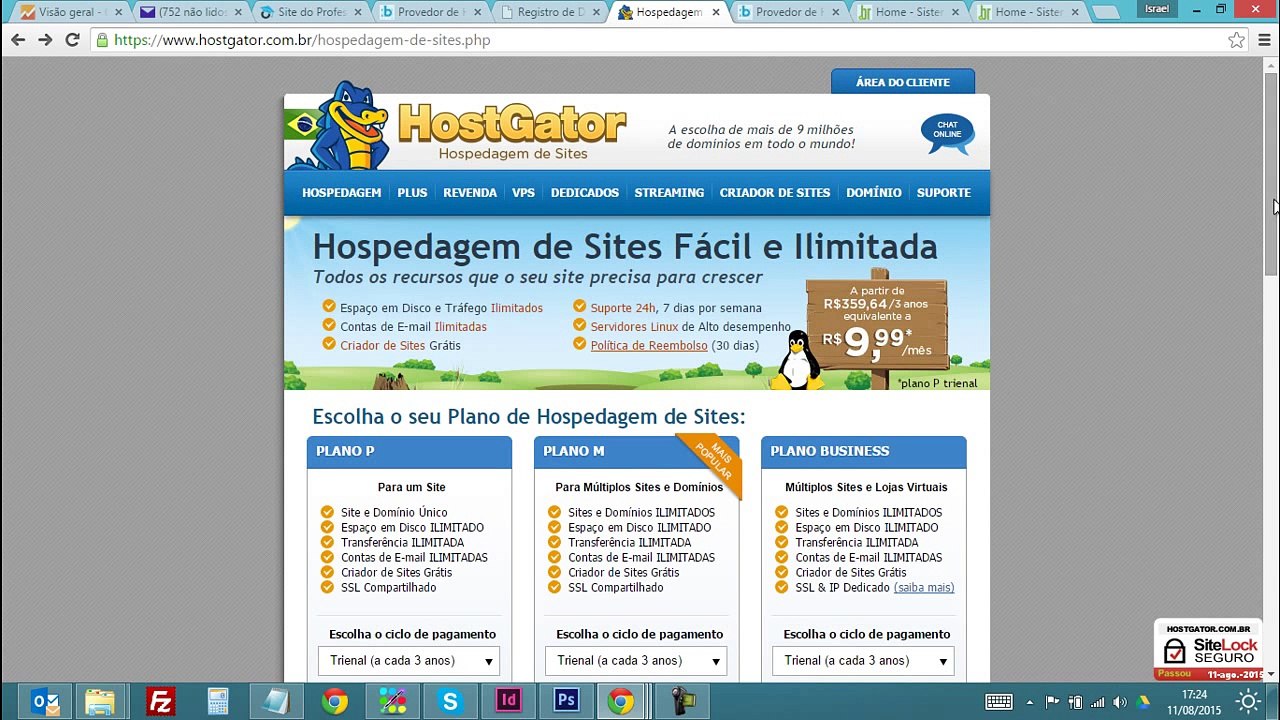1280x720 pixels.
Task: Click the ÁREA DO CLIENTE button
Action: [903, 82]
